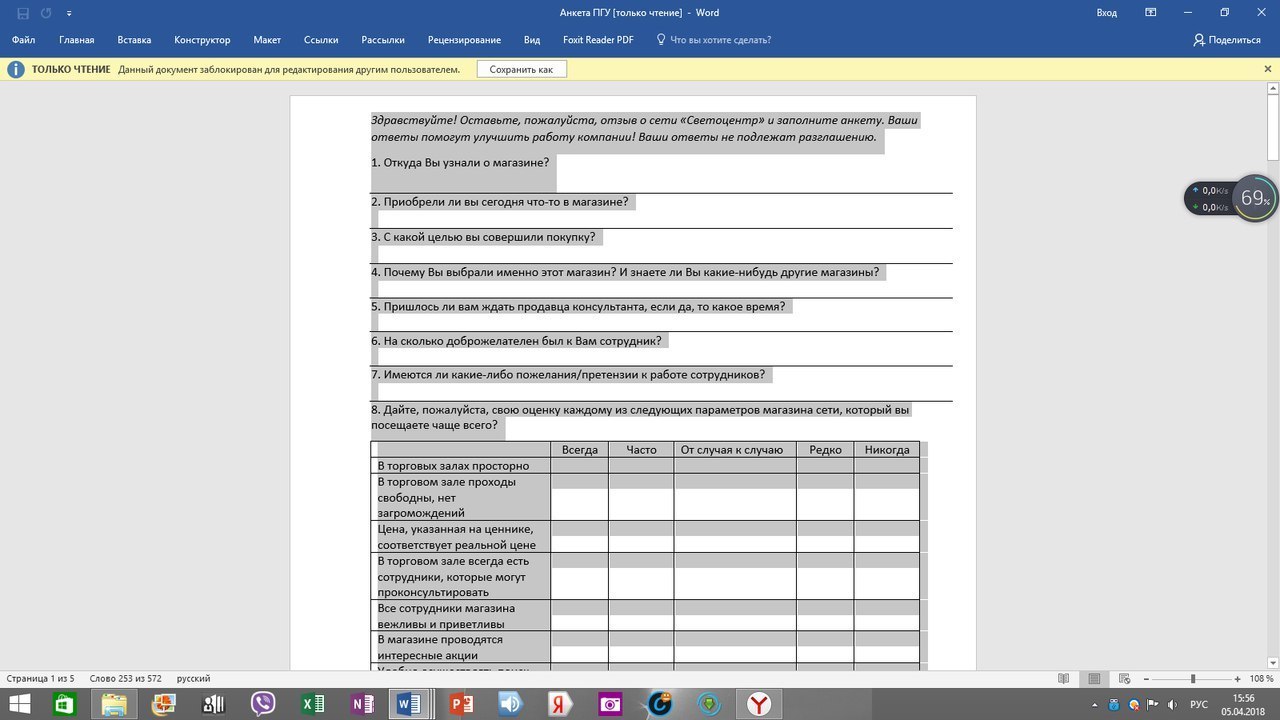Open File Explorer from the taskbar
The height and width of the screenshot is (720, 1280).
tap(114, 705)
